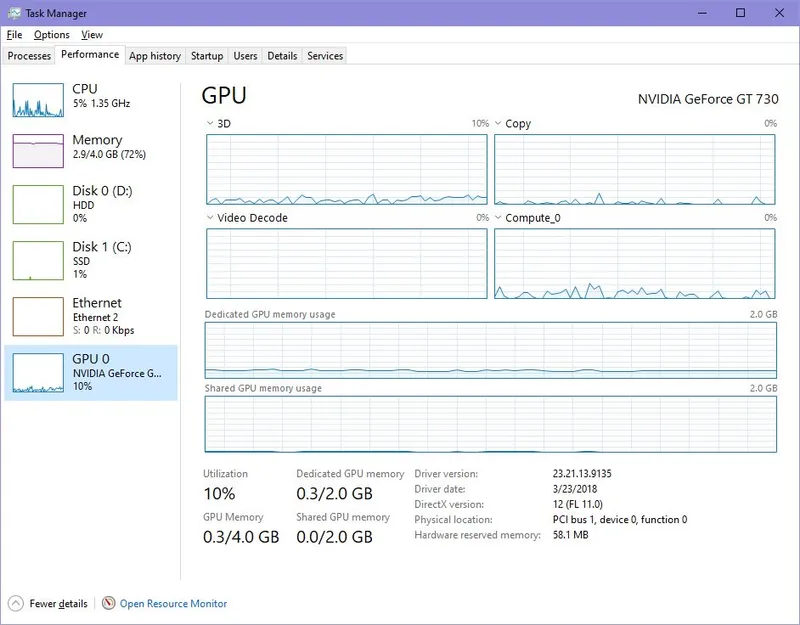Open the 3D engine dropdown chevron

tap(210, 123)
